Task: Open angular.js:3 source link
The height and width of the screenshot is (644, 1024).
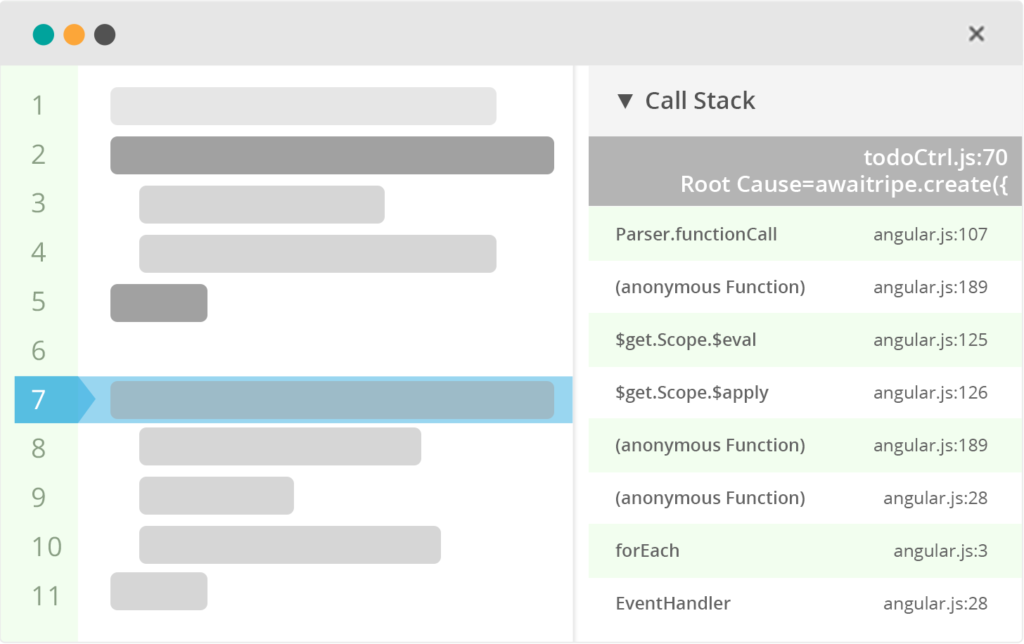Action: (x=940, y=551)
